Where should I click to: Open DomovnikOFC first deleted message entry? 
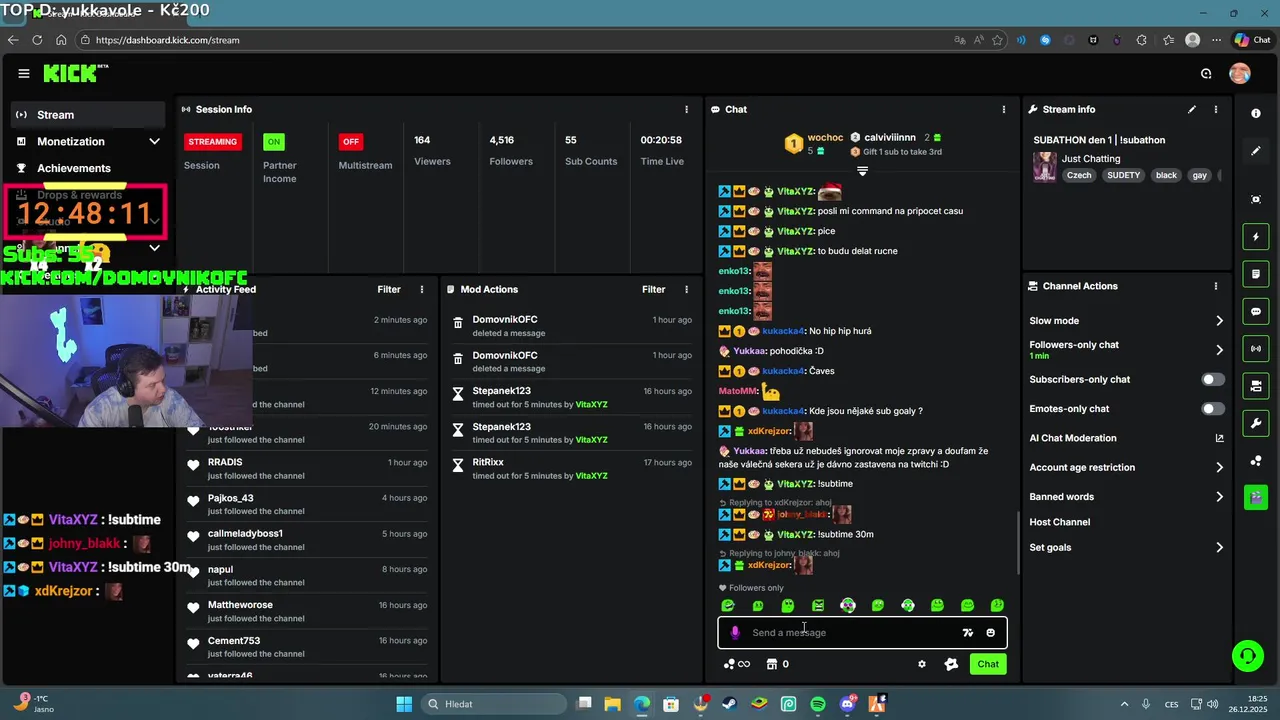[x=572, y=325]
